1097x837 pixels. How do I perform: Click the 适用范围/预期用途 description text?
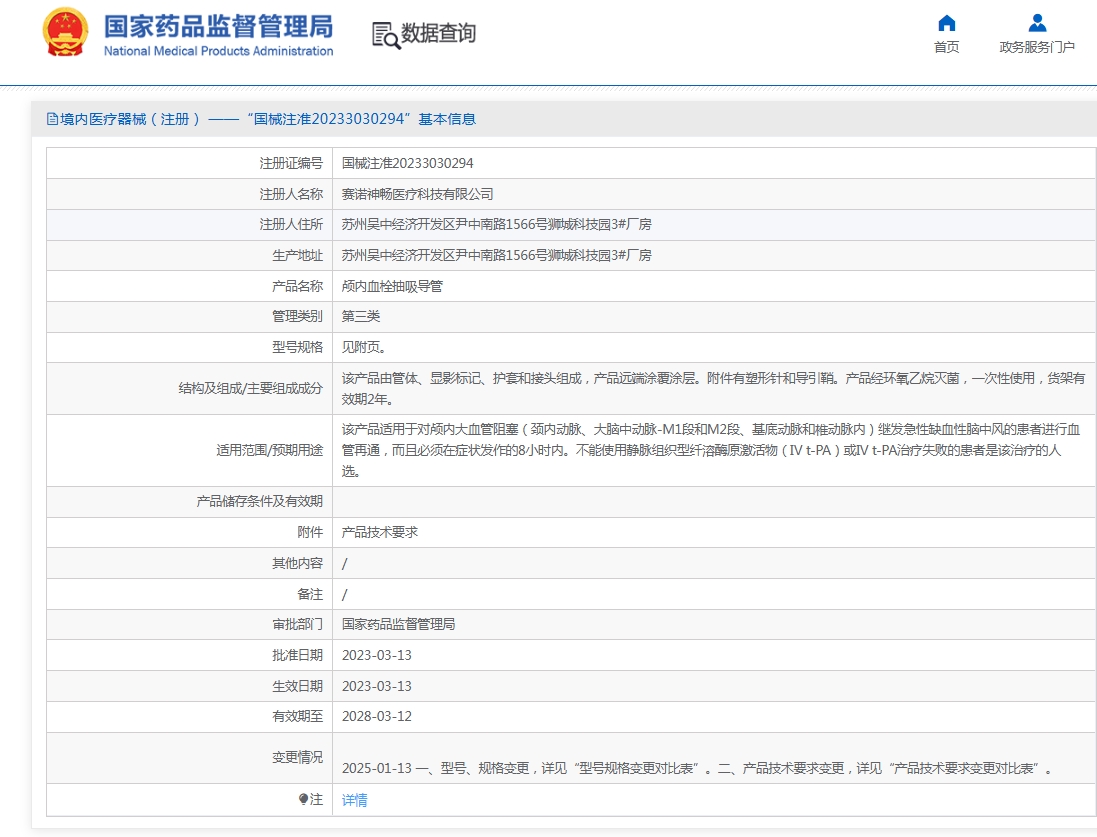pyautogui.click(x=711, y=450)
